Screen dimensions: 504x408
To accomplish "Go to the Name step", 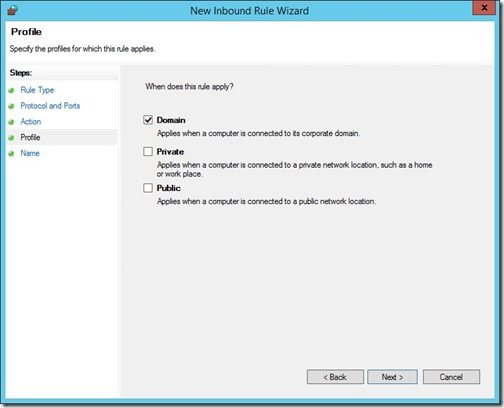I will click(30, 153).
